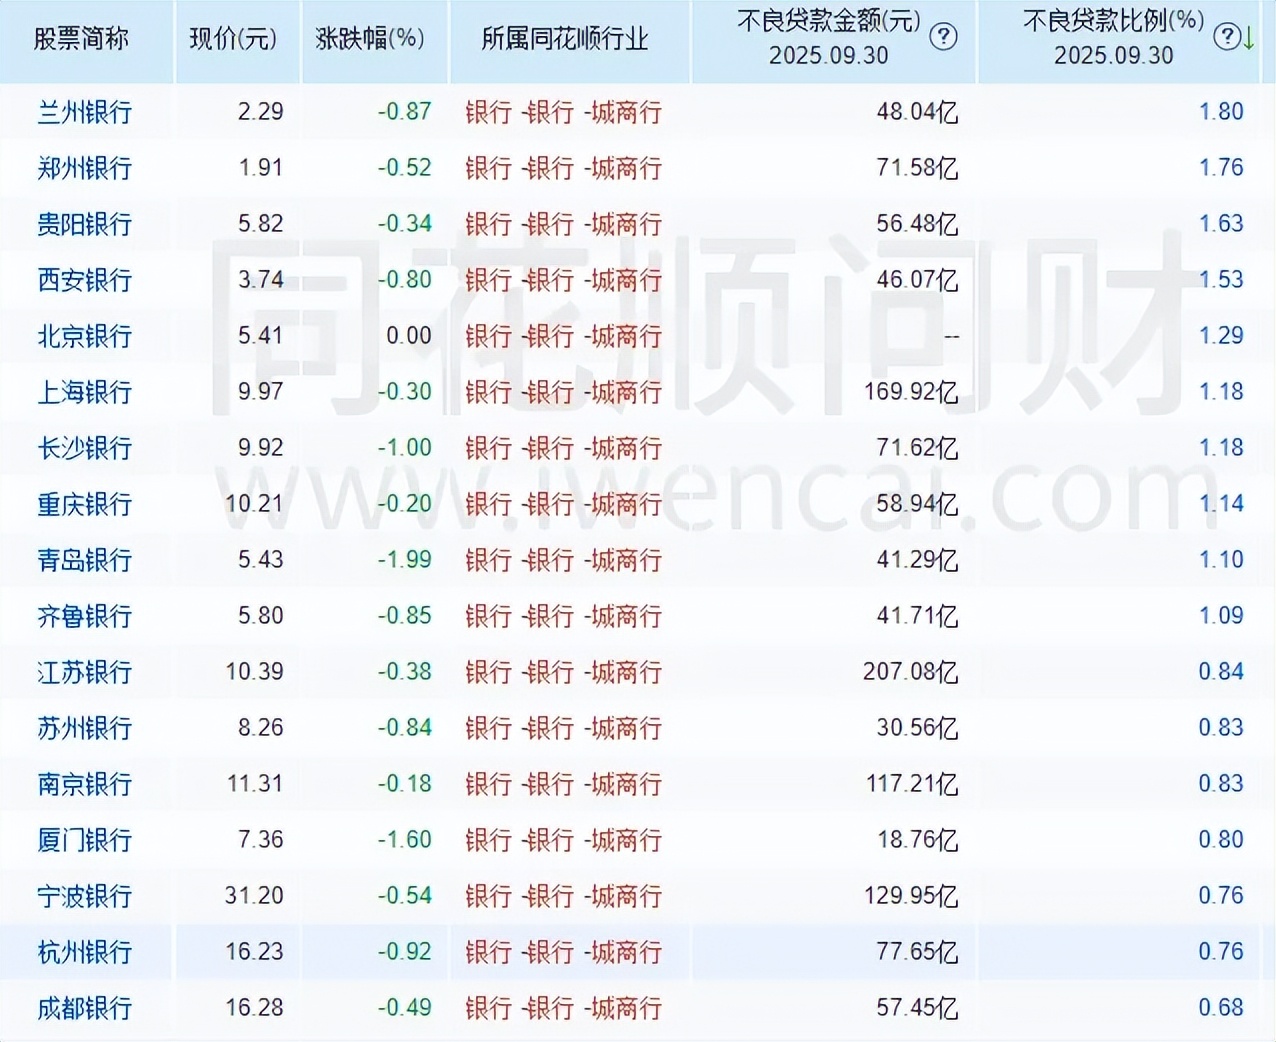Viewport: 1276px width, 1042px height.
Task: Click the industry cell in 兰州银行 row
Action: coord(563,112)
